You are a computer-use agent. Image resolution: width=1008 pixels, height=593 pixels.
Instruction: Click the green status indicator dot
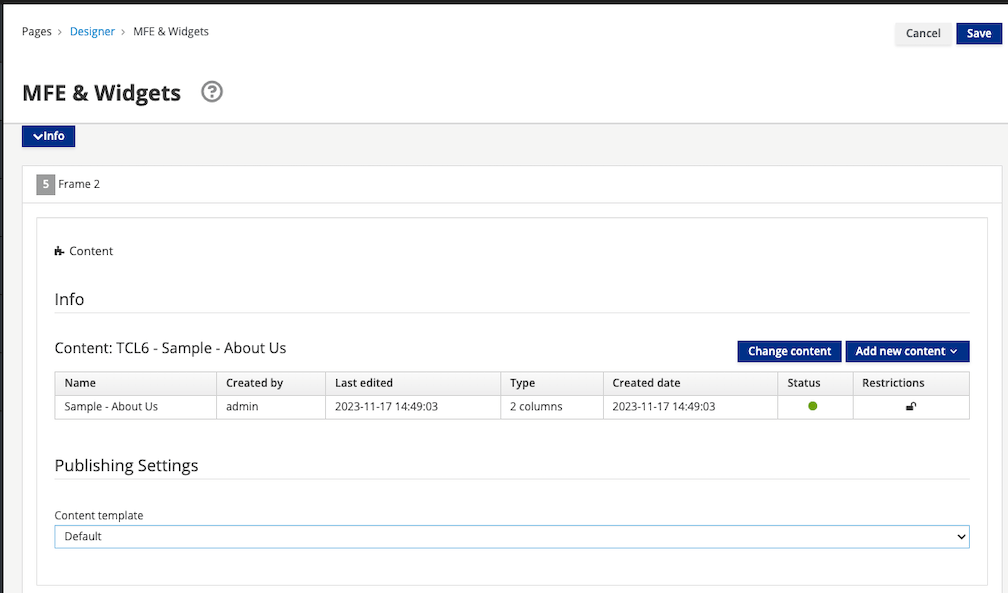812,406
